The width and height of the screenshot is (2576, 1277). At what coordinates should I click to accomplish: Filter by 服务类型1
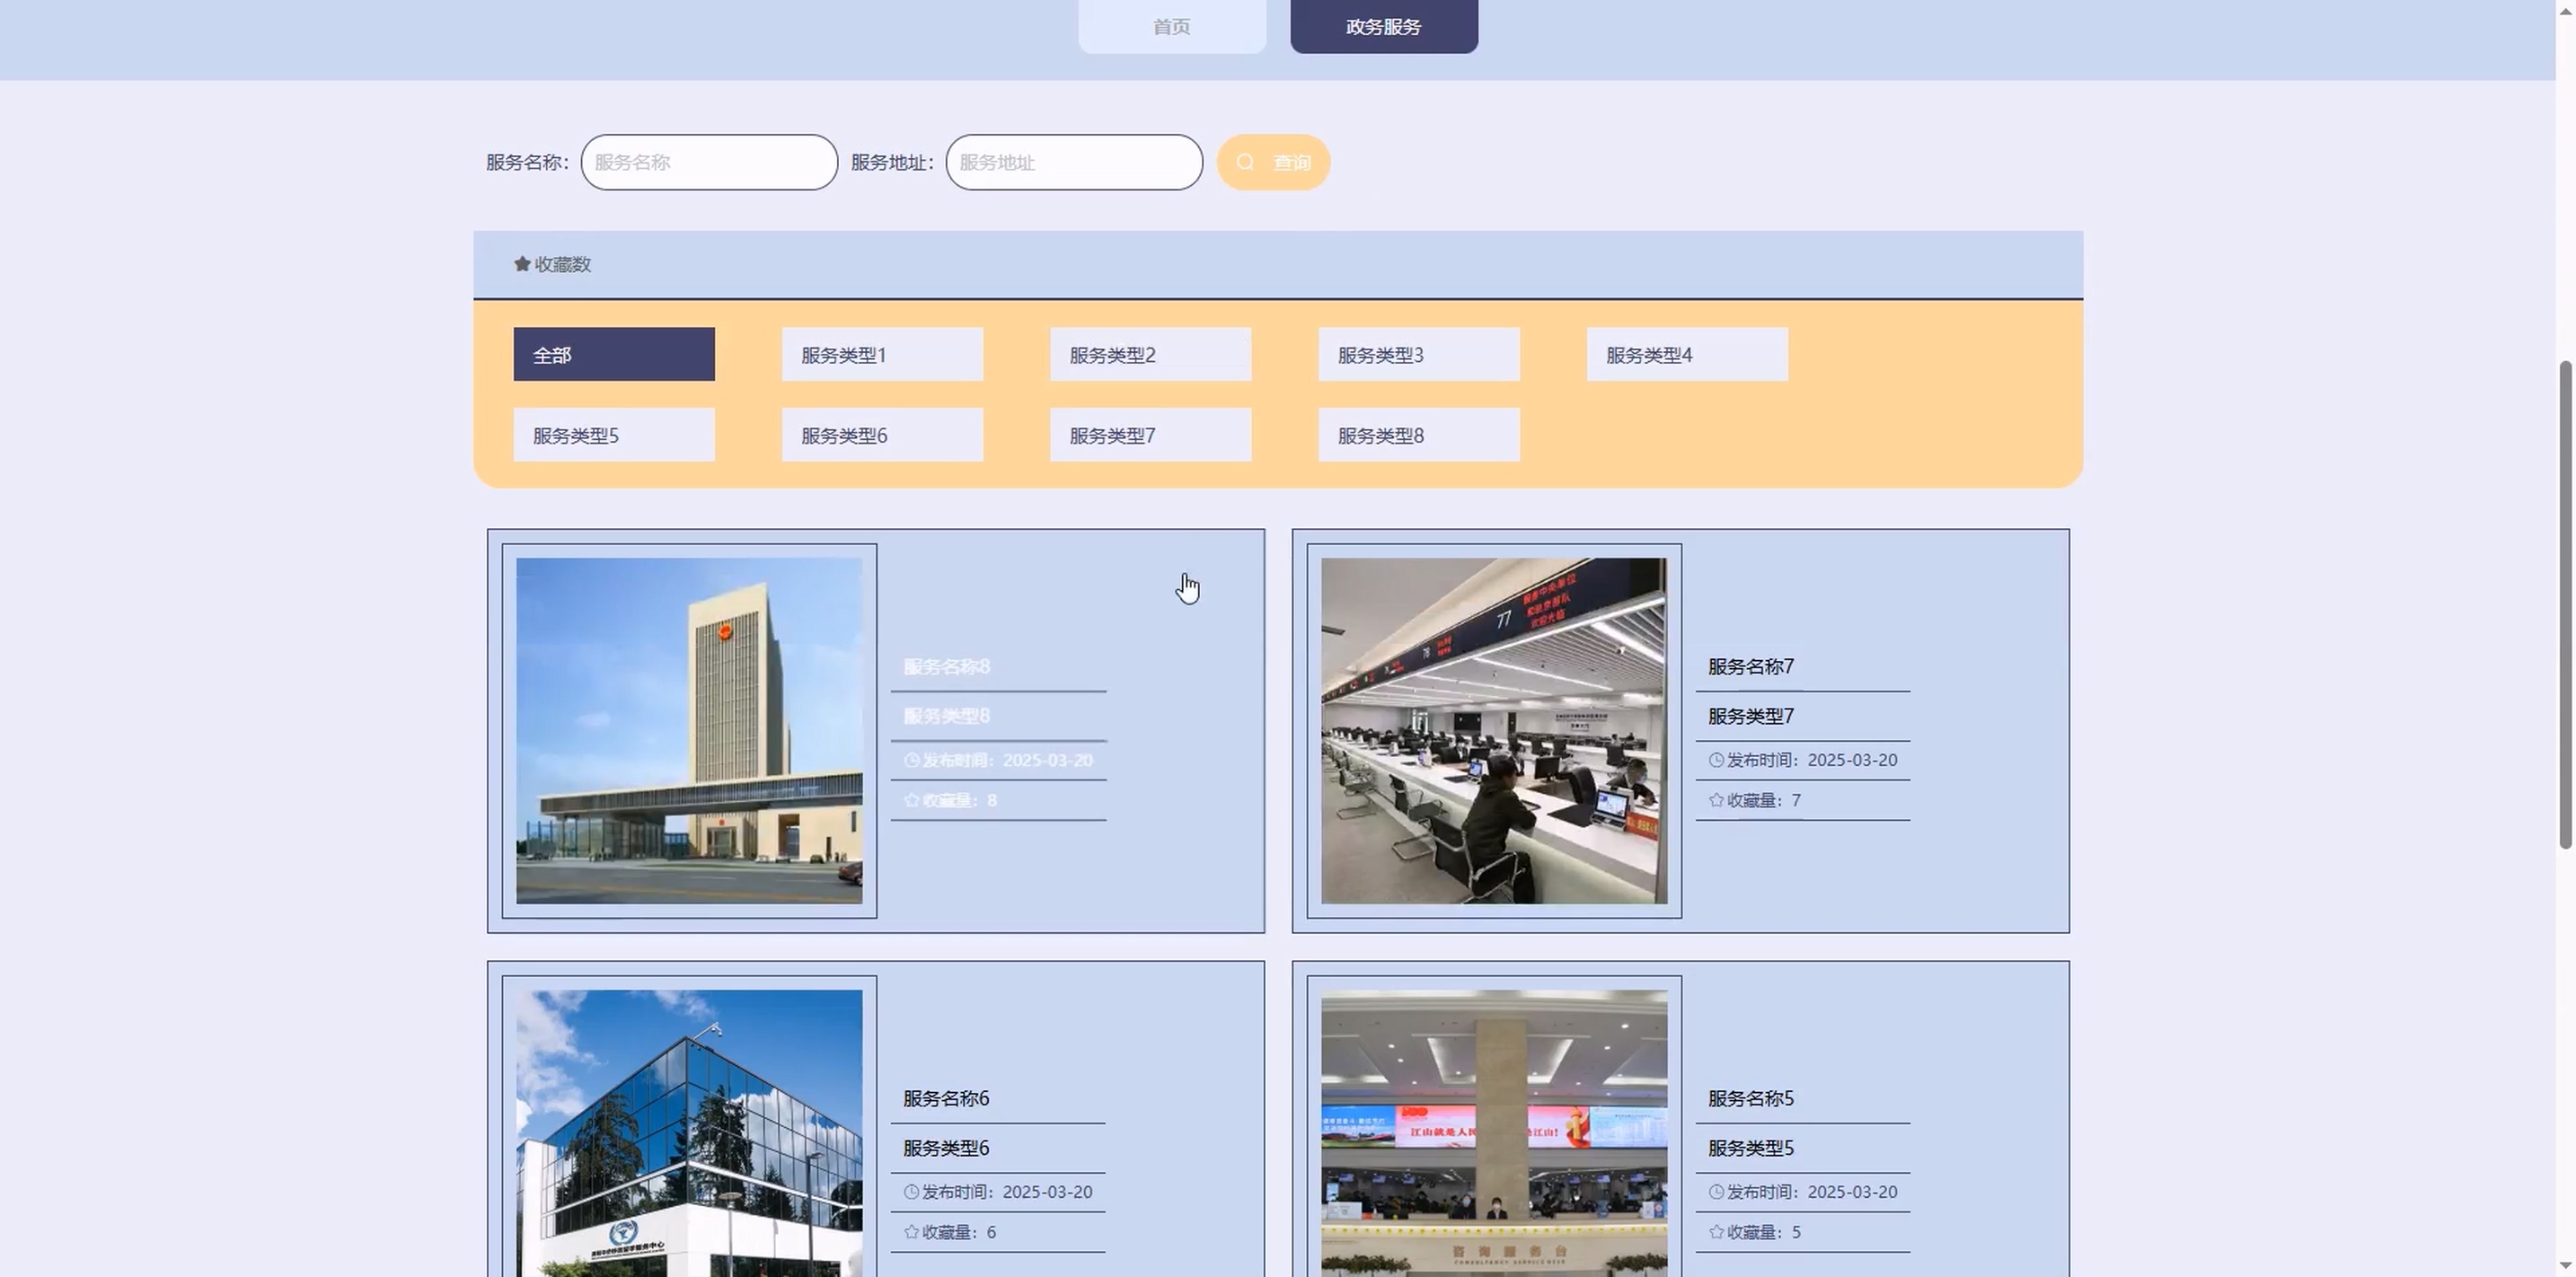point(881,354)
